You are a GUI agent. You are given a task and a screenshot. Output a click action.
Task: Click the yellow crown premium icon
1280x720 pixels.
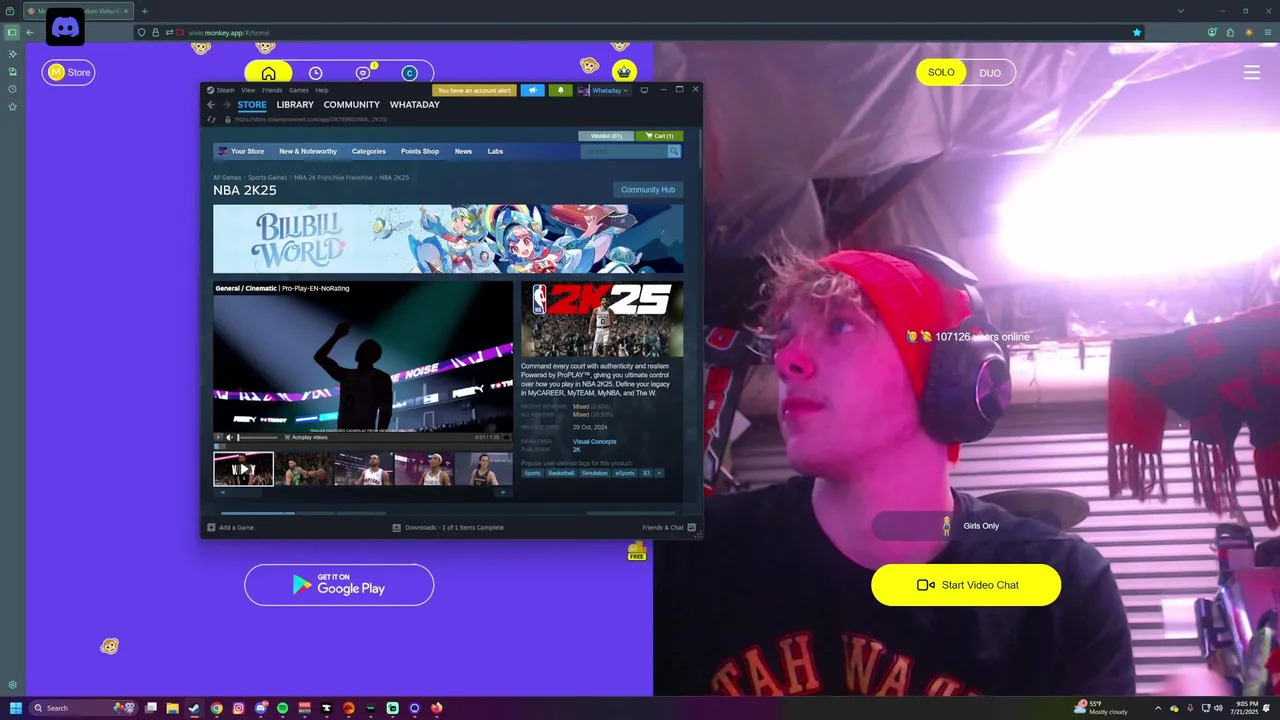coord(624,72)
